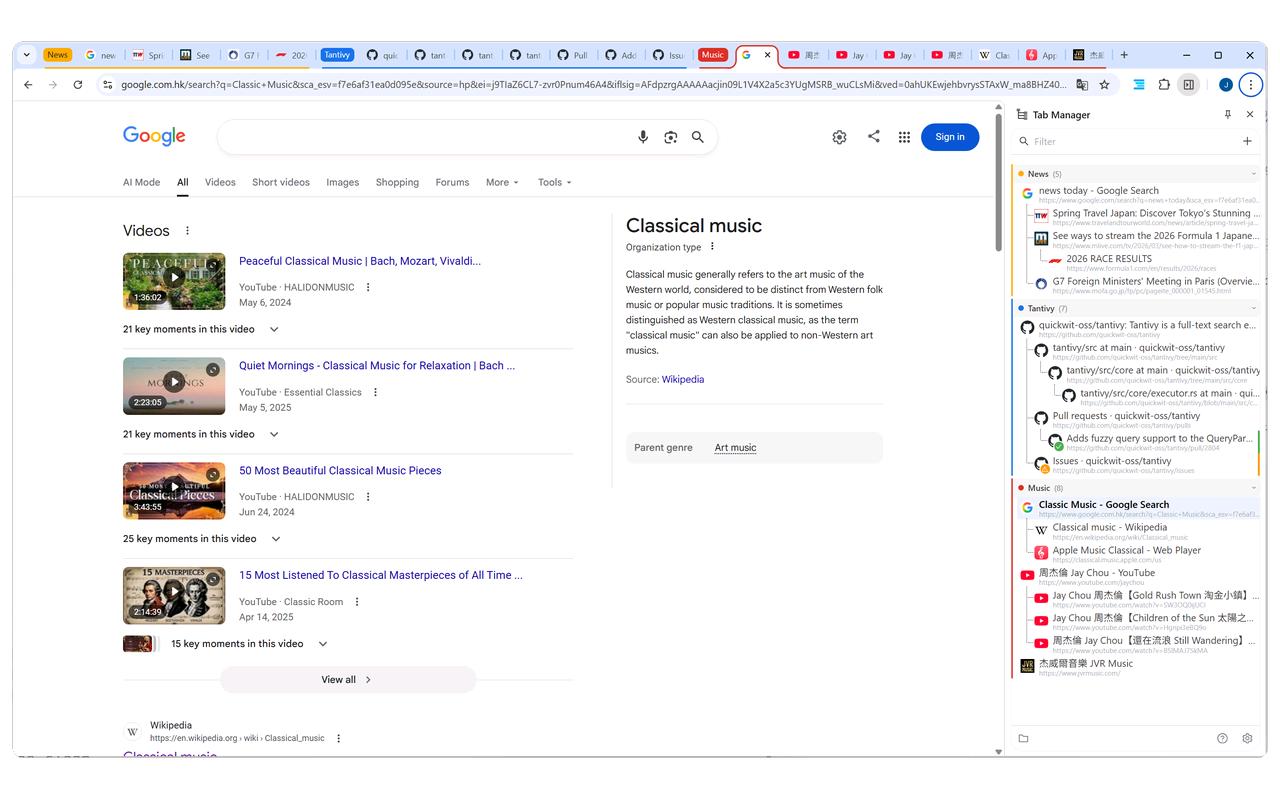1280x800 pixels.
Task: Click View all videos button
Action: pos(347,680)
